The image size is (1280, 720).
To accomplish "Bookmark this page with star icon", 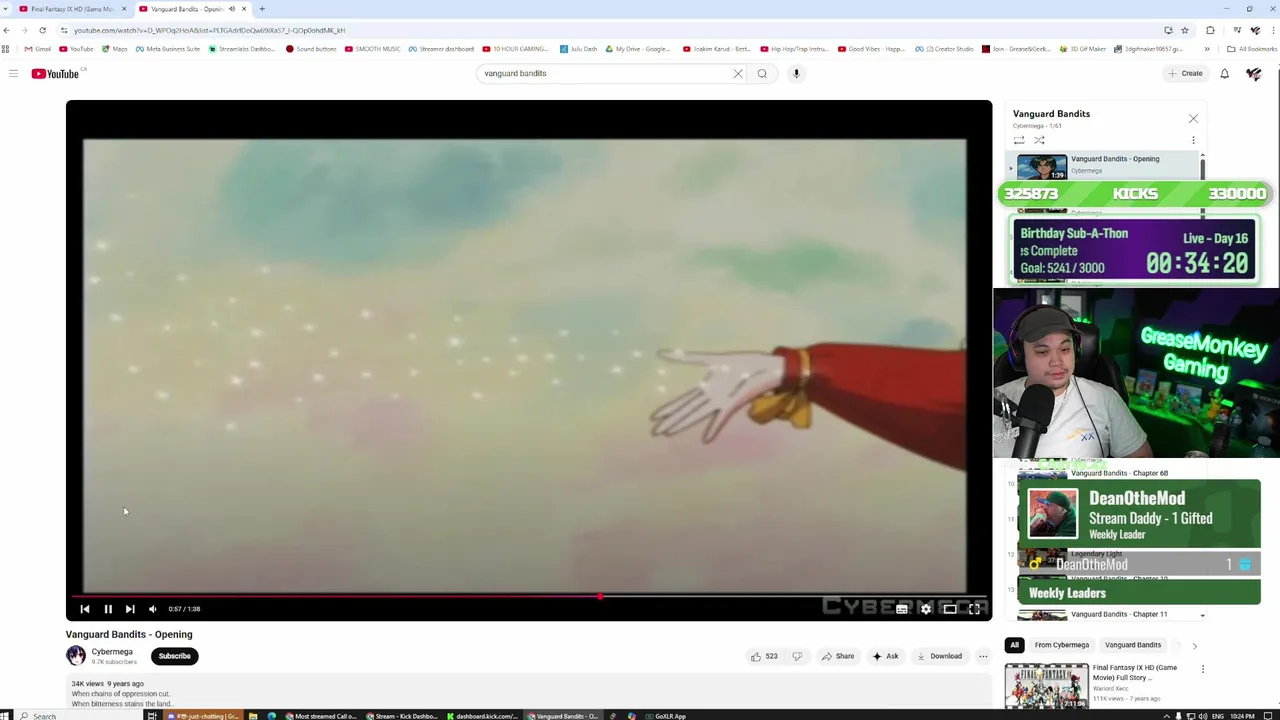I will [x=1185, y=30].
